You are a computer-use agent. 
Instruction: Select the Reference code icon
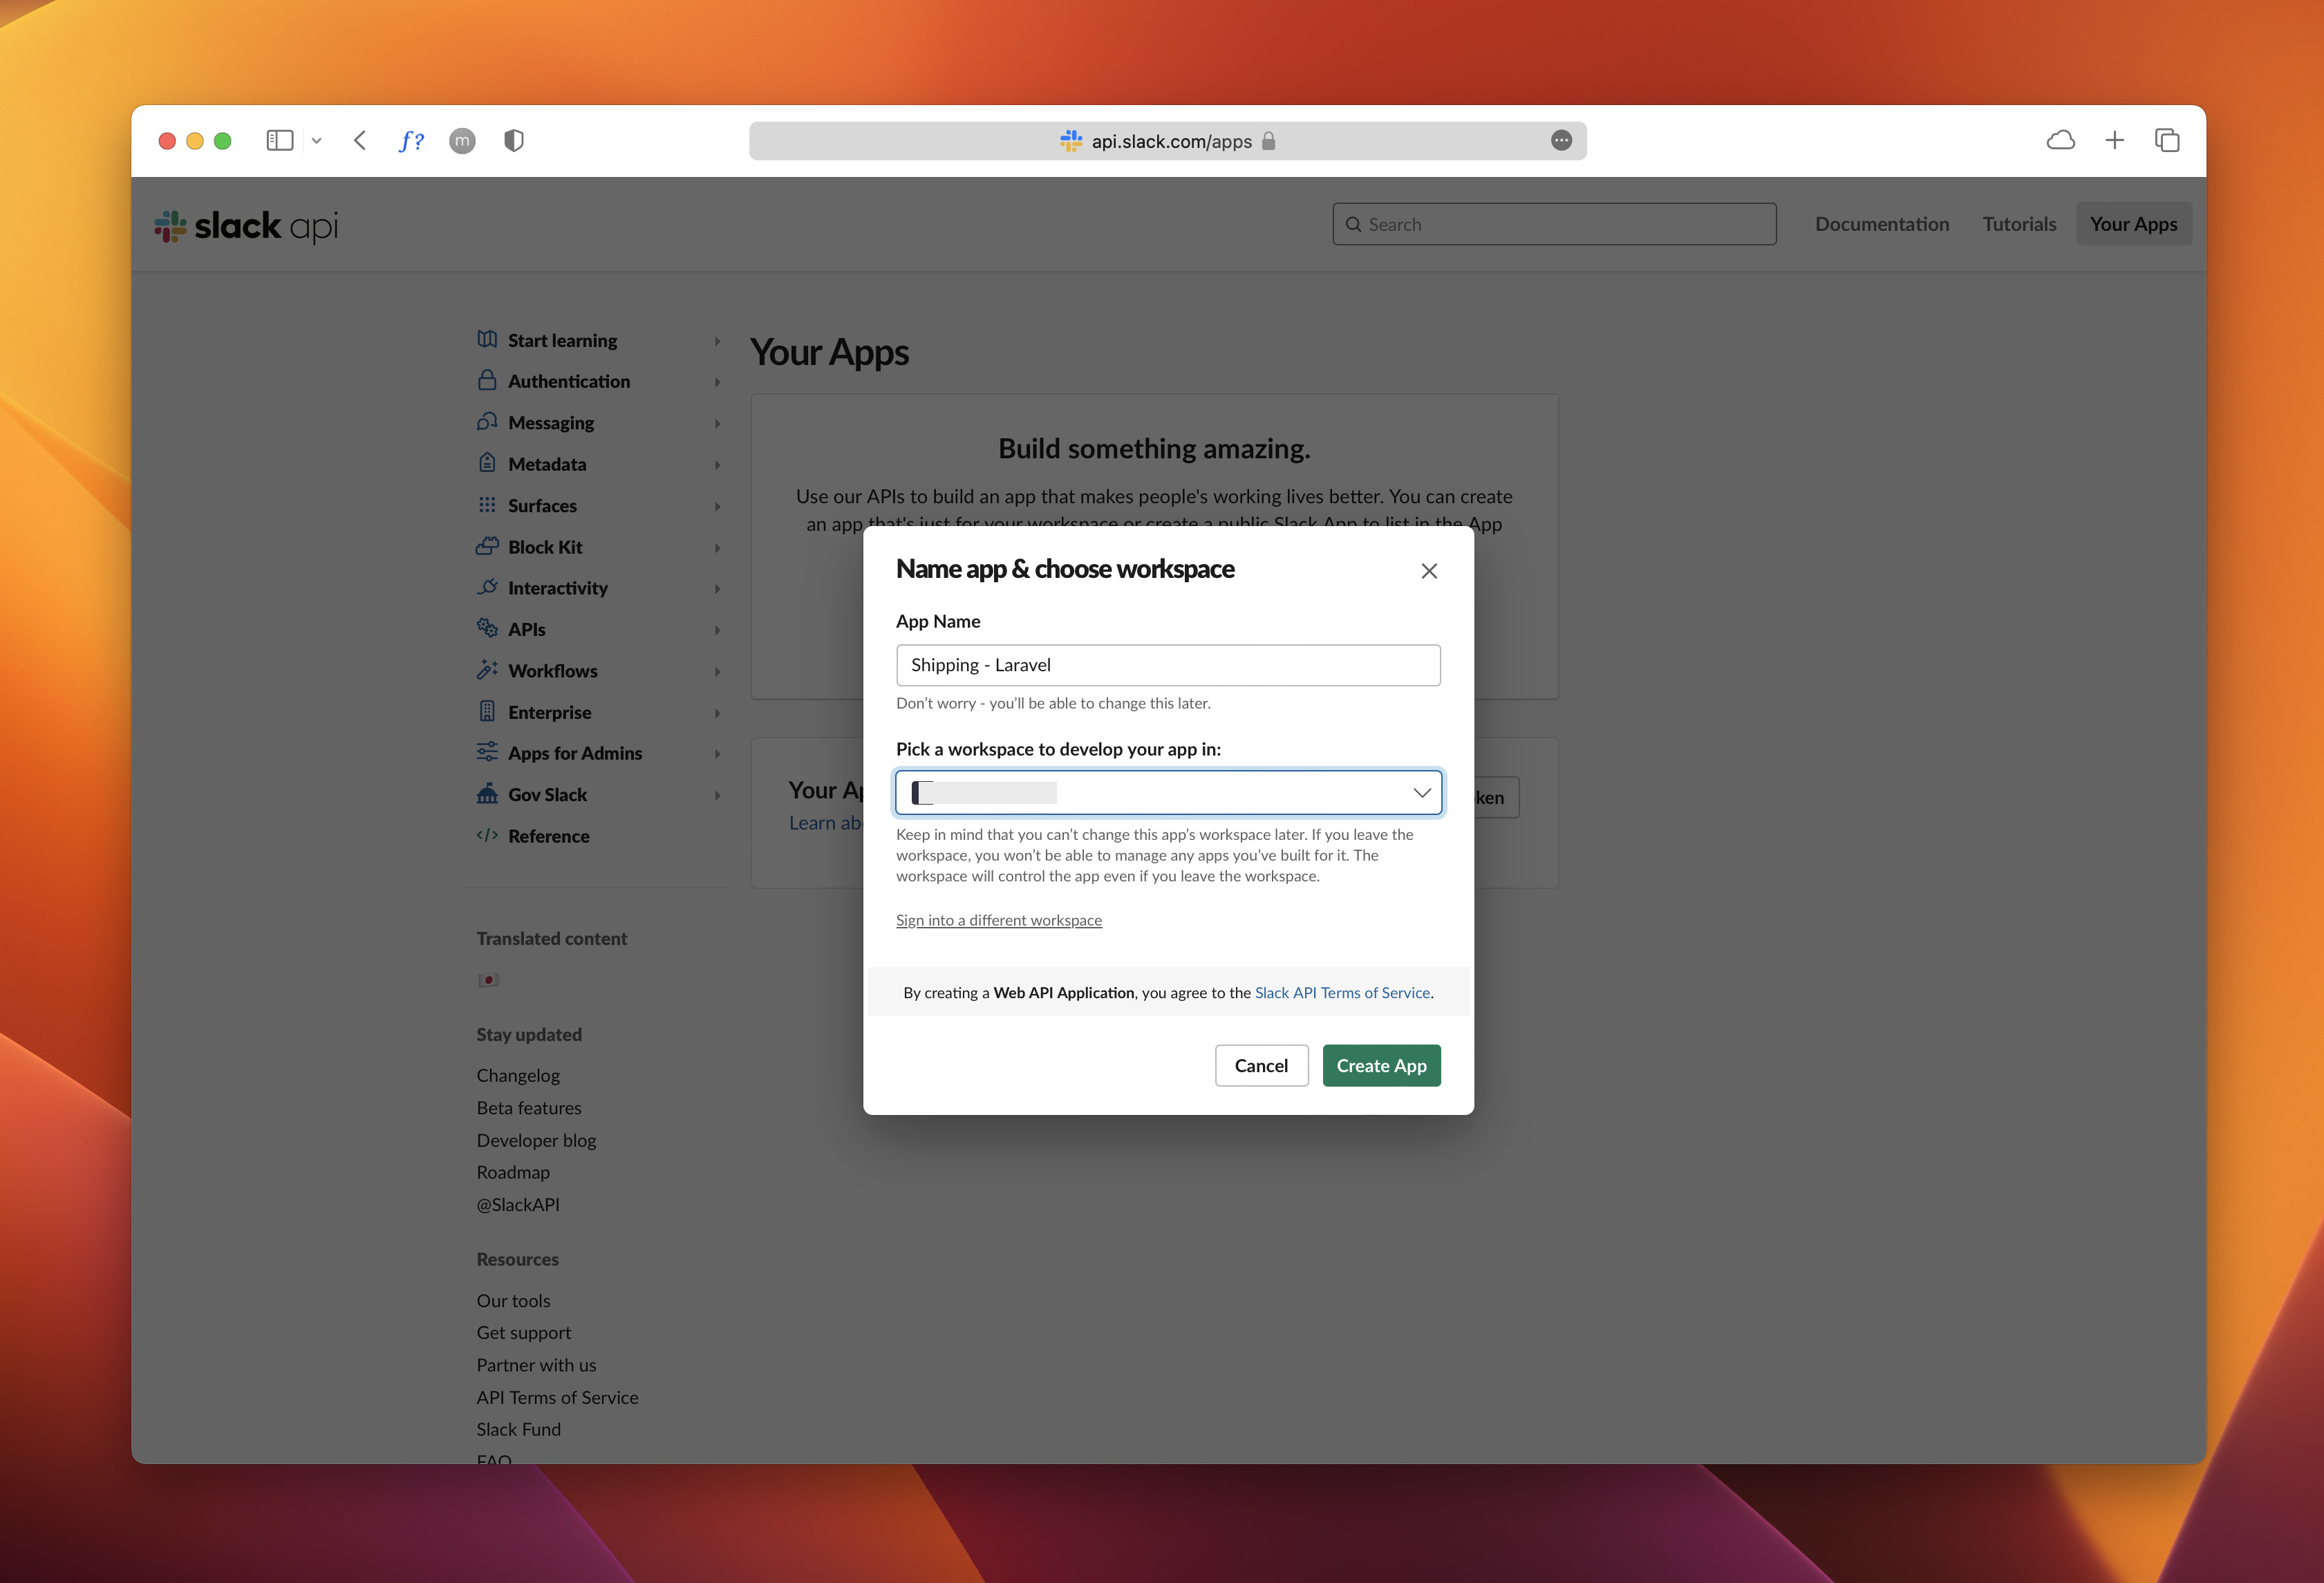(487, 835)
